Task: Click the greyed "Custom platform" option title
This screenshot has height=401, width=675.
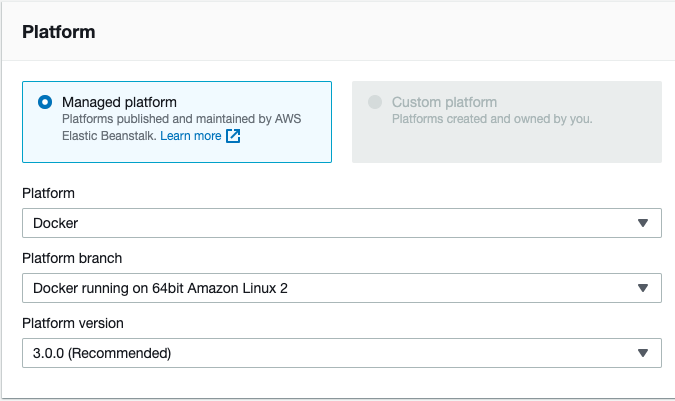Action: pyautogui.click(x=444, y=102)
